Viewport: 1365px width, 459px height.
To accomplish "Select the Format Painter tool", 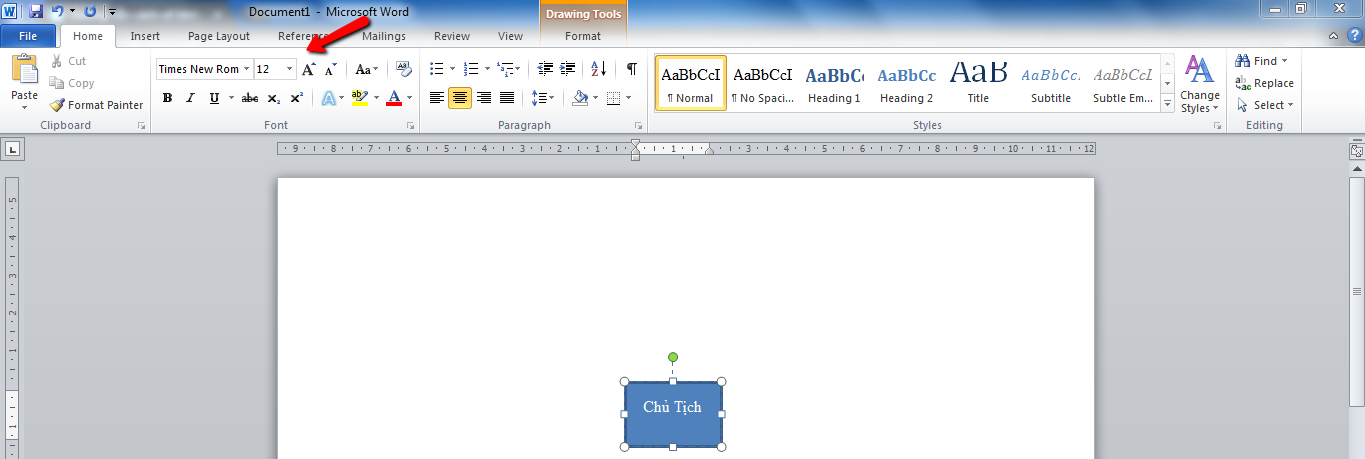I will [97, 105].
